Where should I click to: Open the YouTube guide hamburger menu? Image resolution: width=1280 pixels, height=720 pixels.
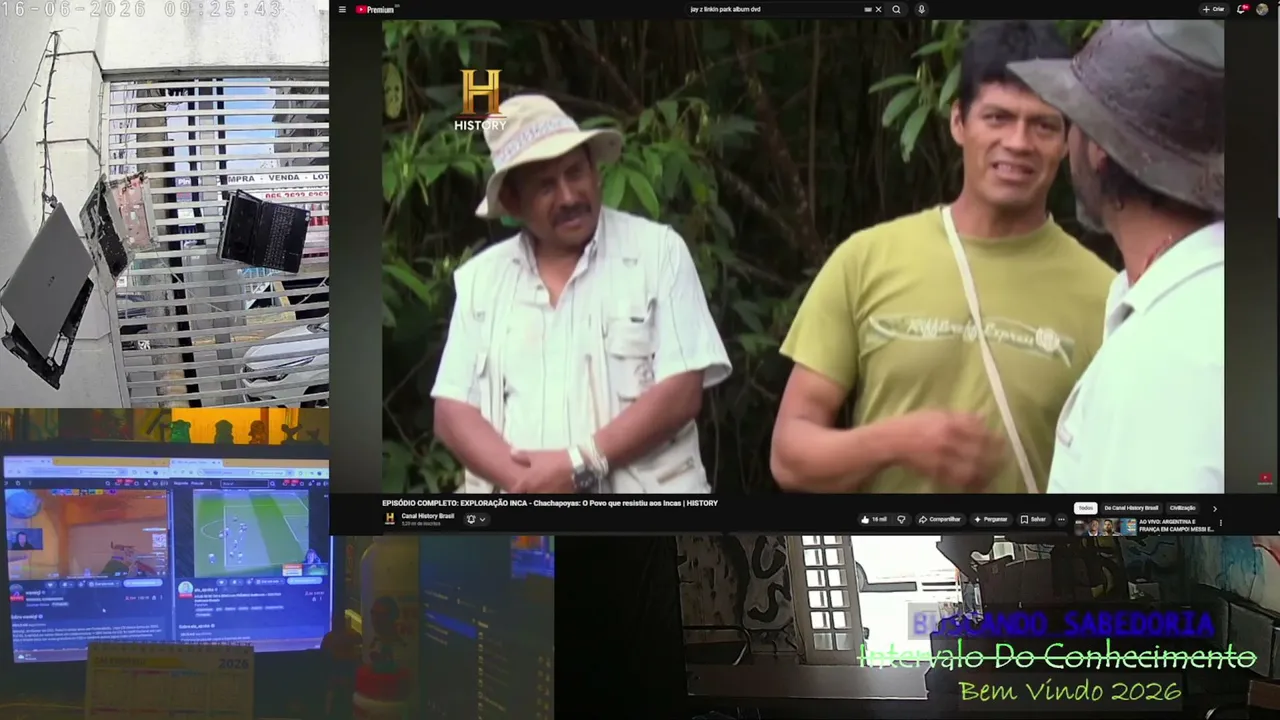342,10
